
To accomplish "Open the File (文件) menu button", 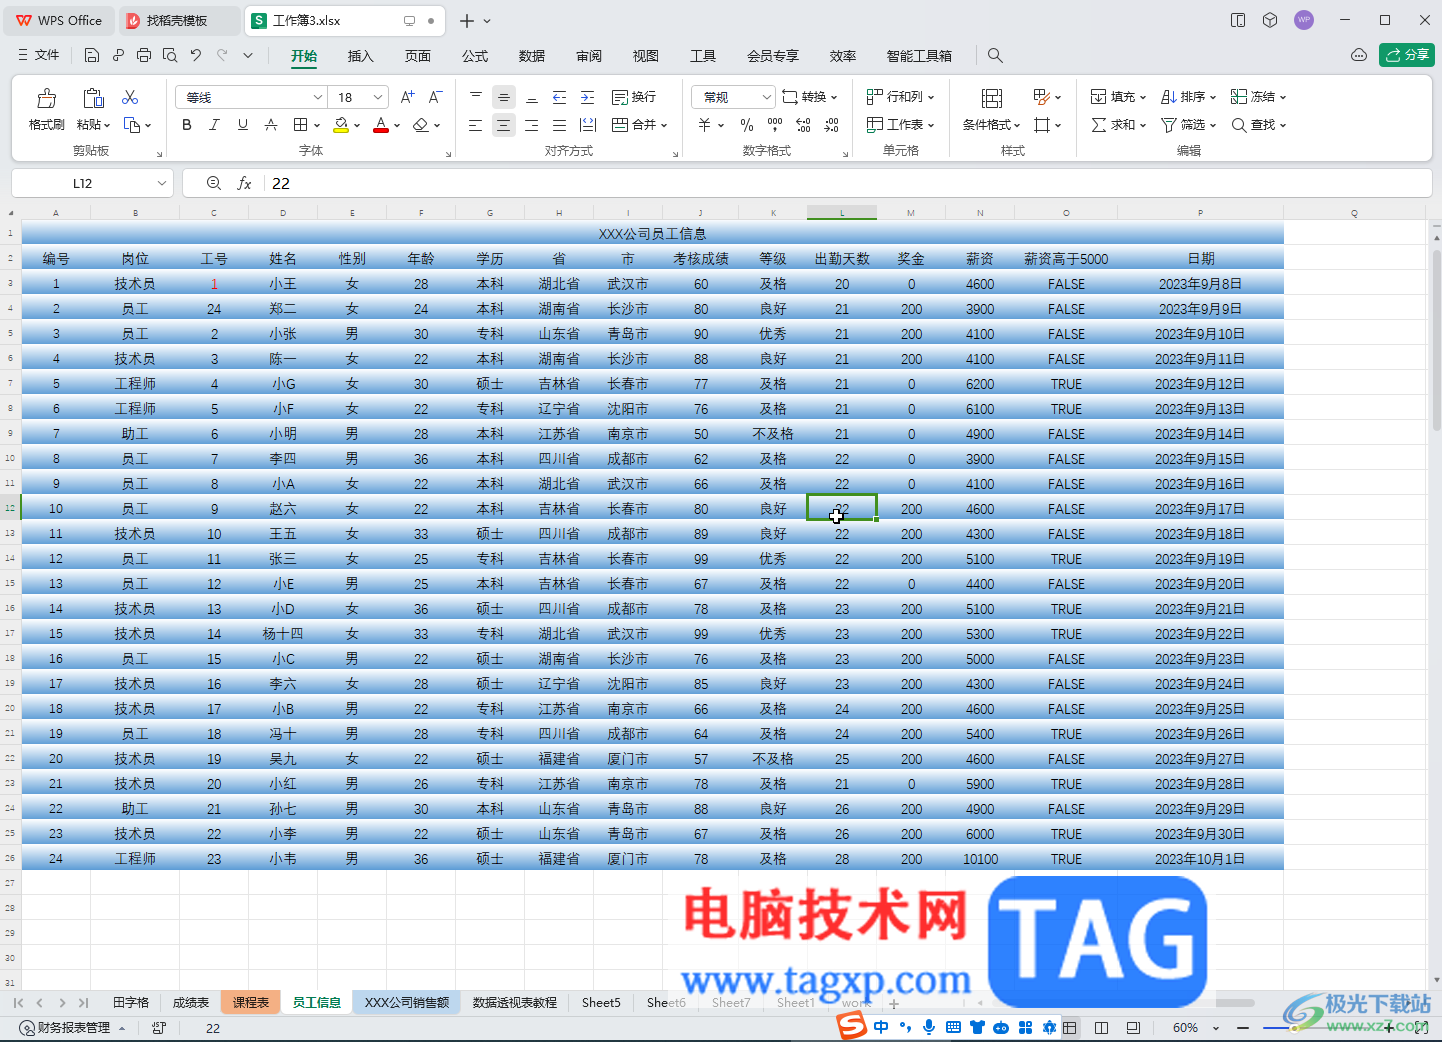I will (x=39, y=56).
